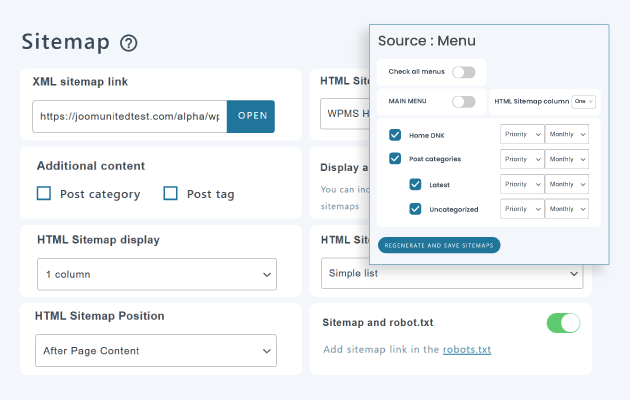The height and width of the screenshot is (400, 630).
Task: Turn off Sitemap and robot.txt toggle
Action: (x=563, y=323)
